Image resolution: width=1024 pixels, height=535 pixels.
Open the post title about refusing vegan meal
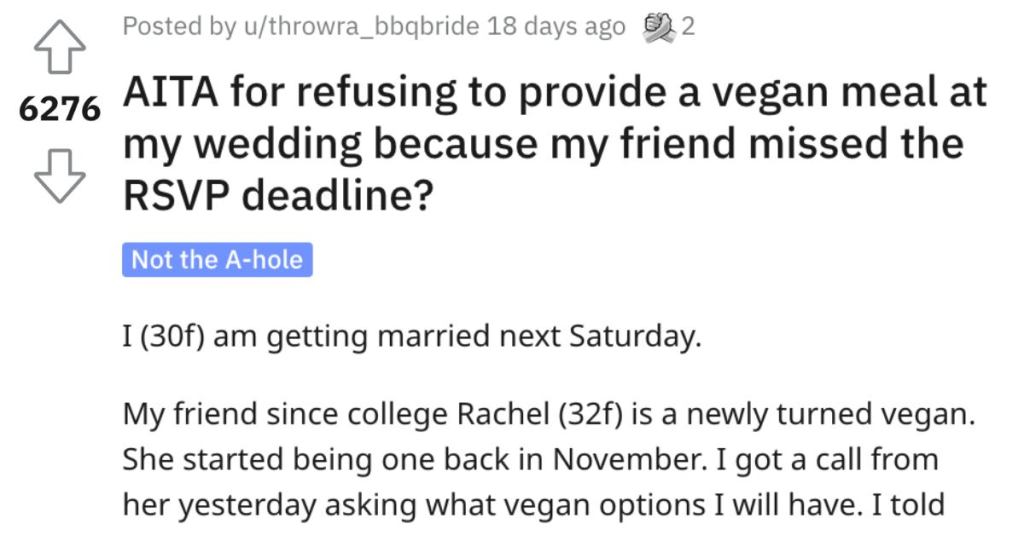pos(555,144)
